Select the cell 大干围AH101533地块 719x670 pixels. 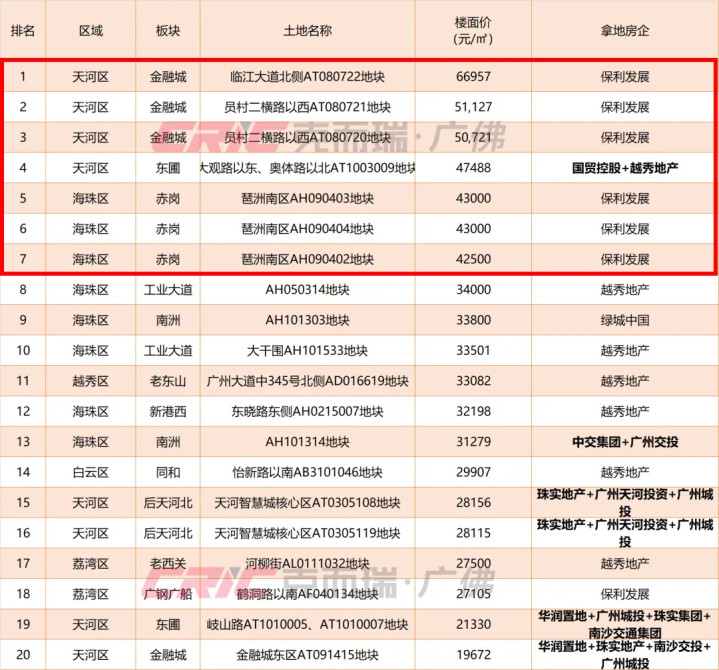[x=307, y=351]
